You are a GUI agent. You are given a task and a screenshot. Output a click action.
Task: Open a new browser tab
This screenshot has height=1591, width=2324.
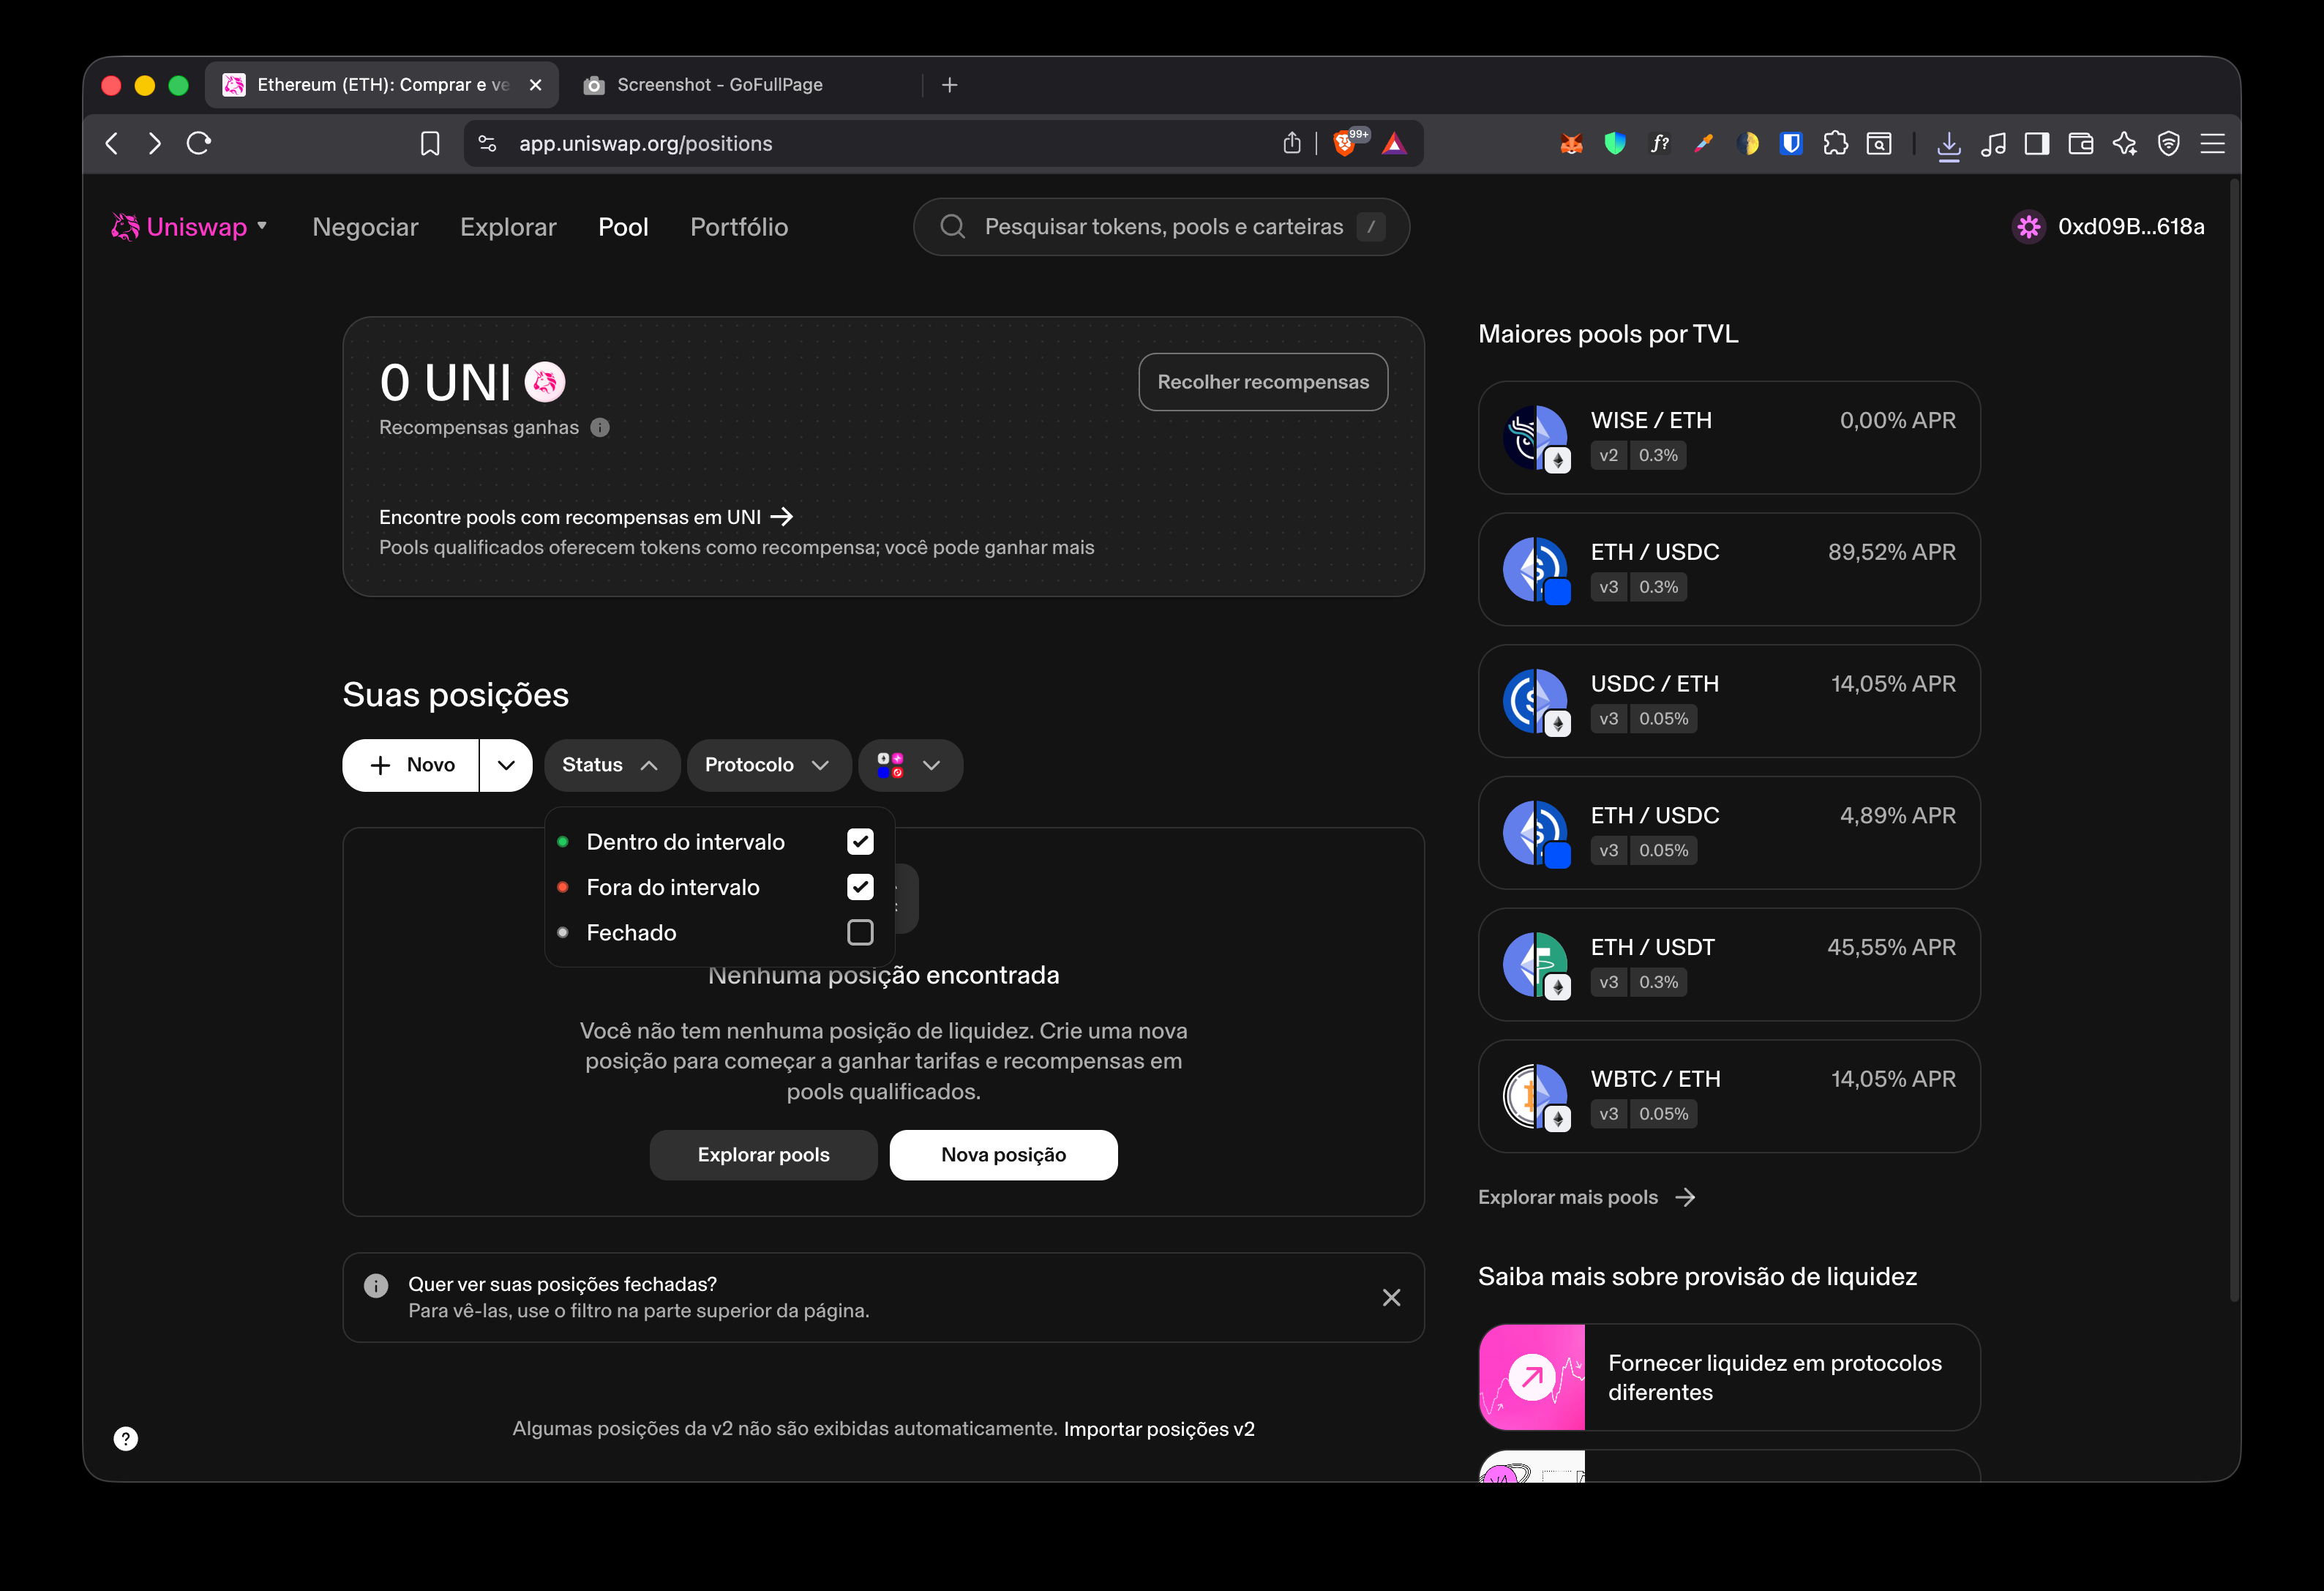(x=950, y=85)
